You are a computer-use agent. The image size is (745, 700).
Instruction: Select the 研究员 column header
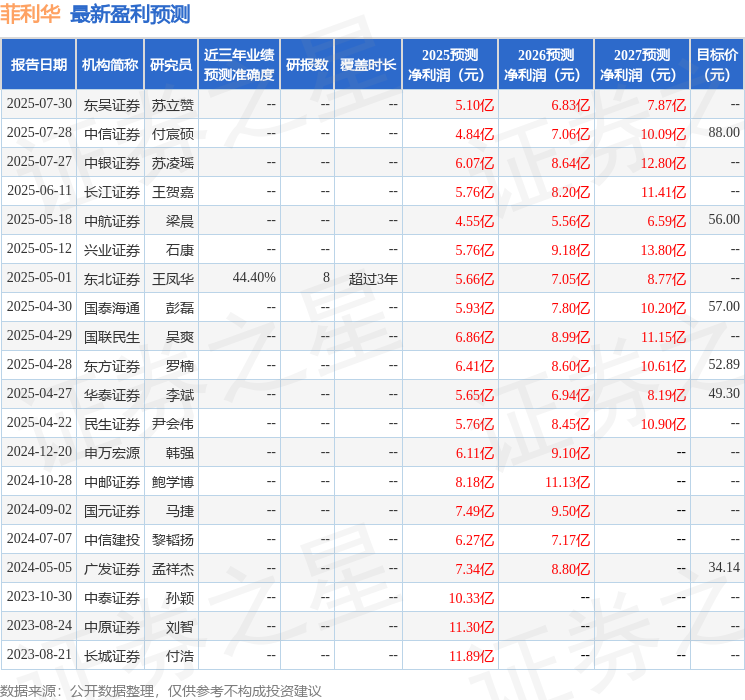[171, 65]
